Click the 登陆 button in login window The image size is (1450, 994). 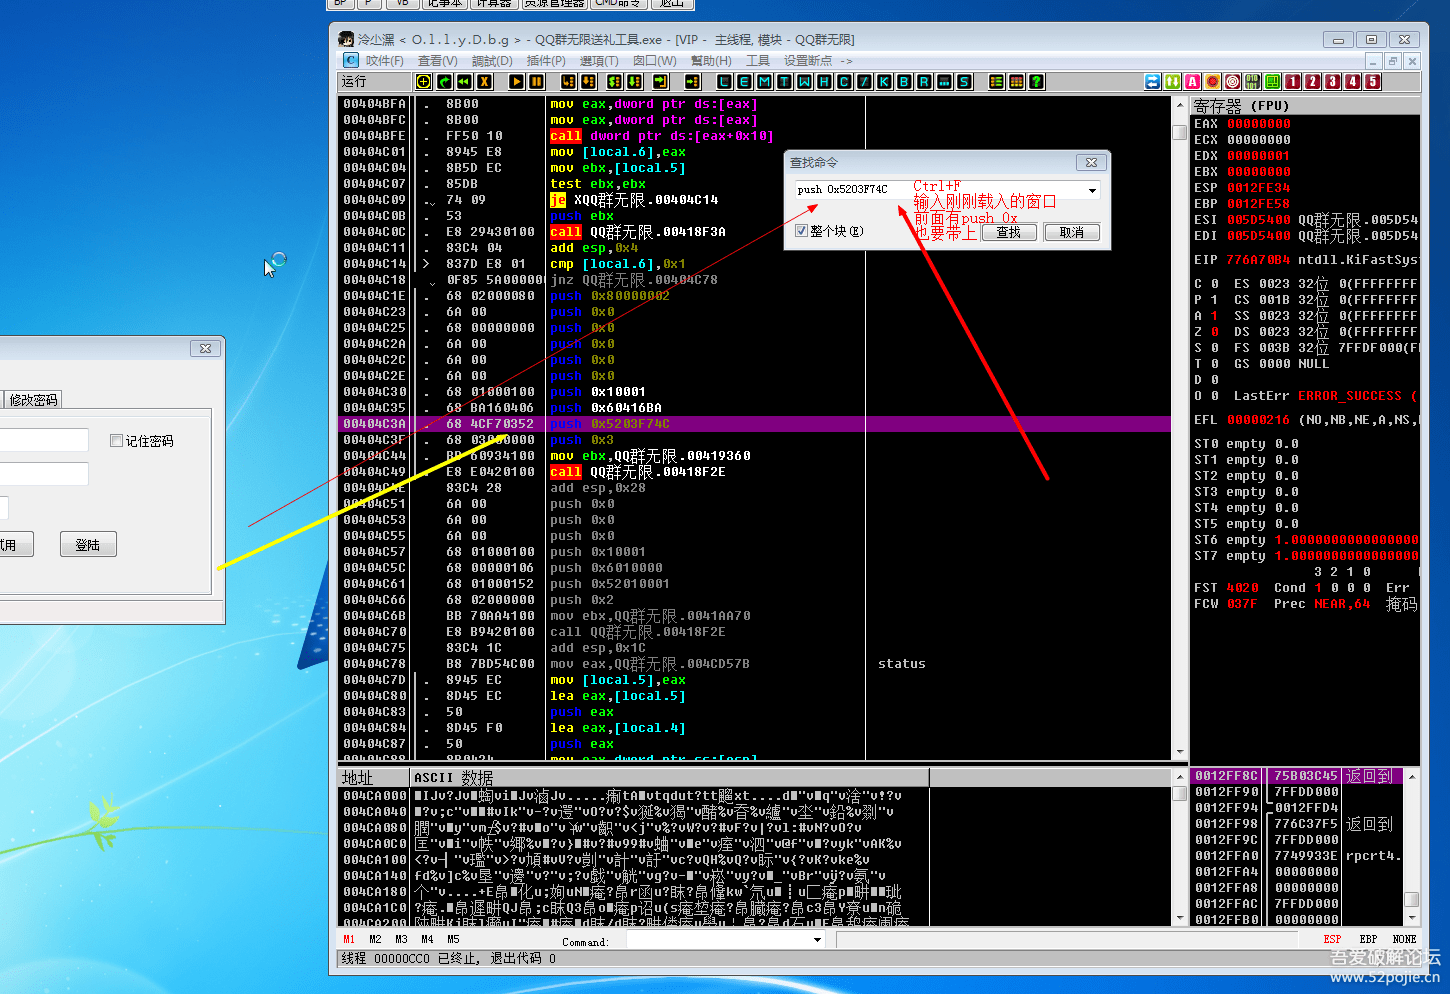pos(88,544)
